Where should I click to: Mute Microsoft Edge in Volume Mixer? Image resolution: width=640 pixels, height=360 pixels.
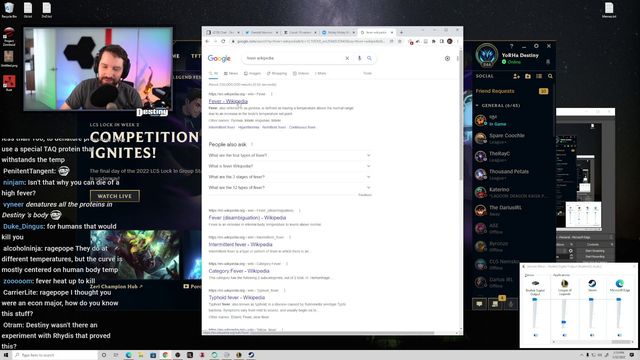620,335
